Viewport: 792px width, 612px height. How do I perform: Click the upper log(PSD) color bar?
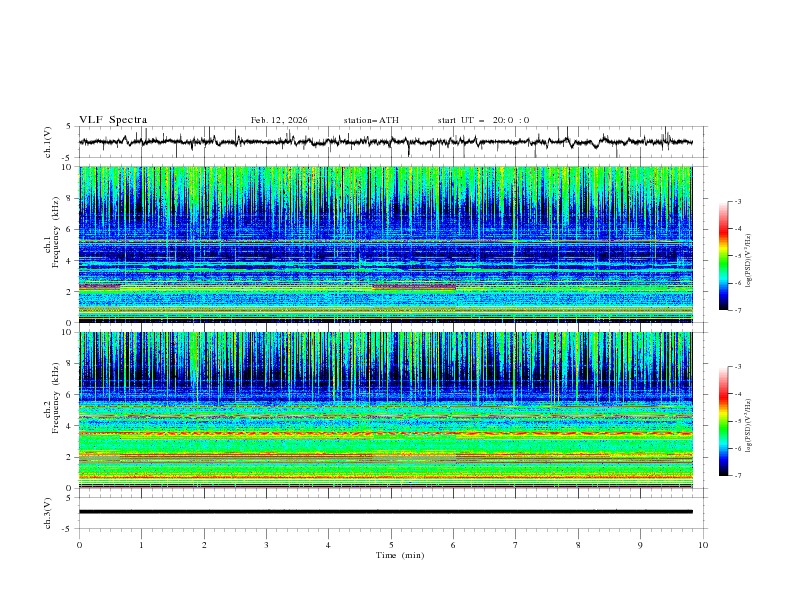[x=724, y=255]
